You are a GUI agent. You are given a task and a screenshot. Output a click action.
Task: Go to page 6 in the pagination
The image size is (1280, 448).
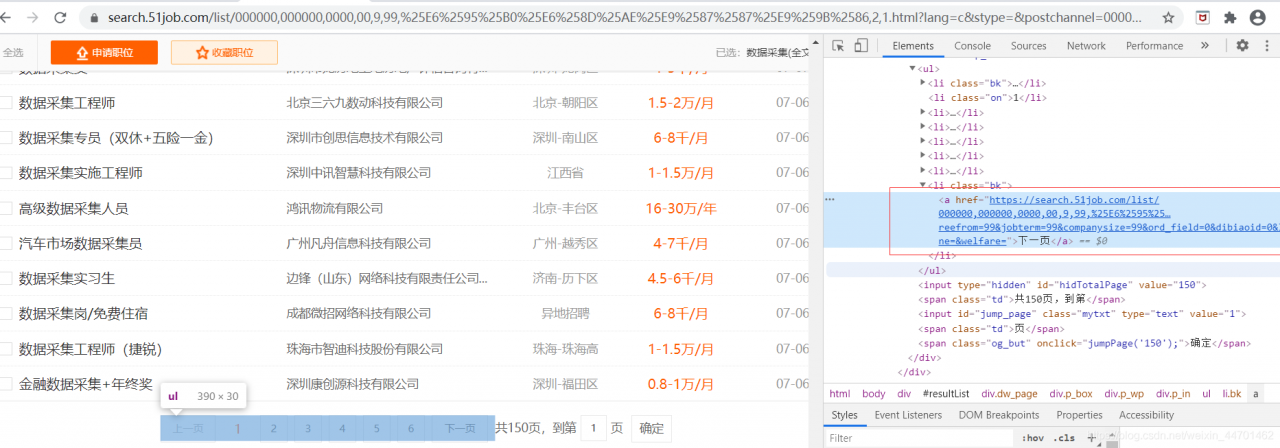pyautogui.click(x=411, y=428)
